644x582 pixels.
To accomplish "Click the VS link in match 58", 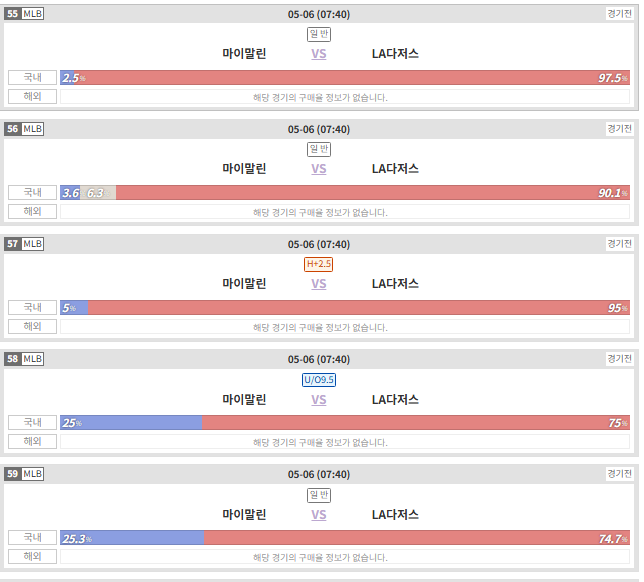I will (319, 400).
